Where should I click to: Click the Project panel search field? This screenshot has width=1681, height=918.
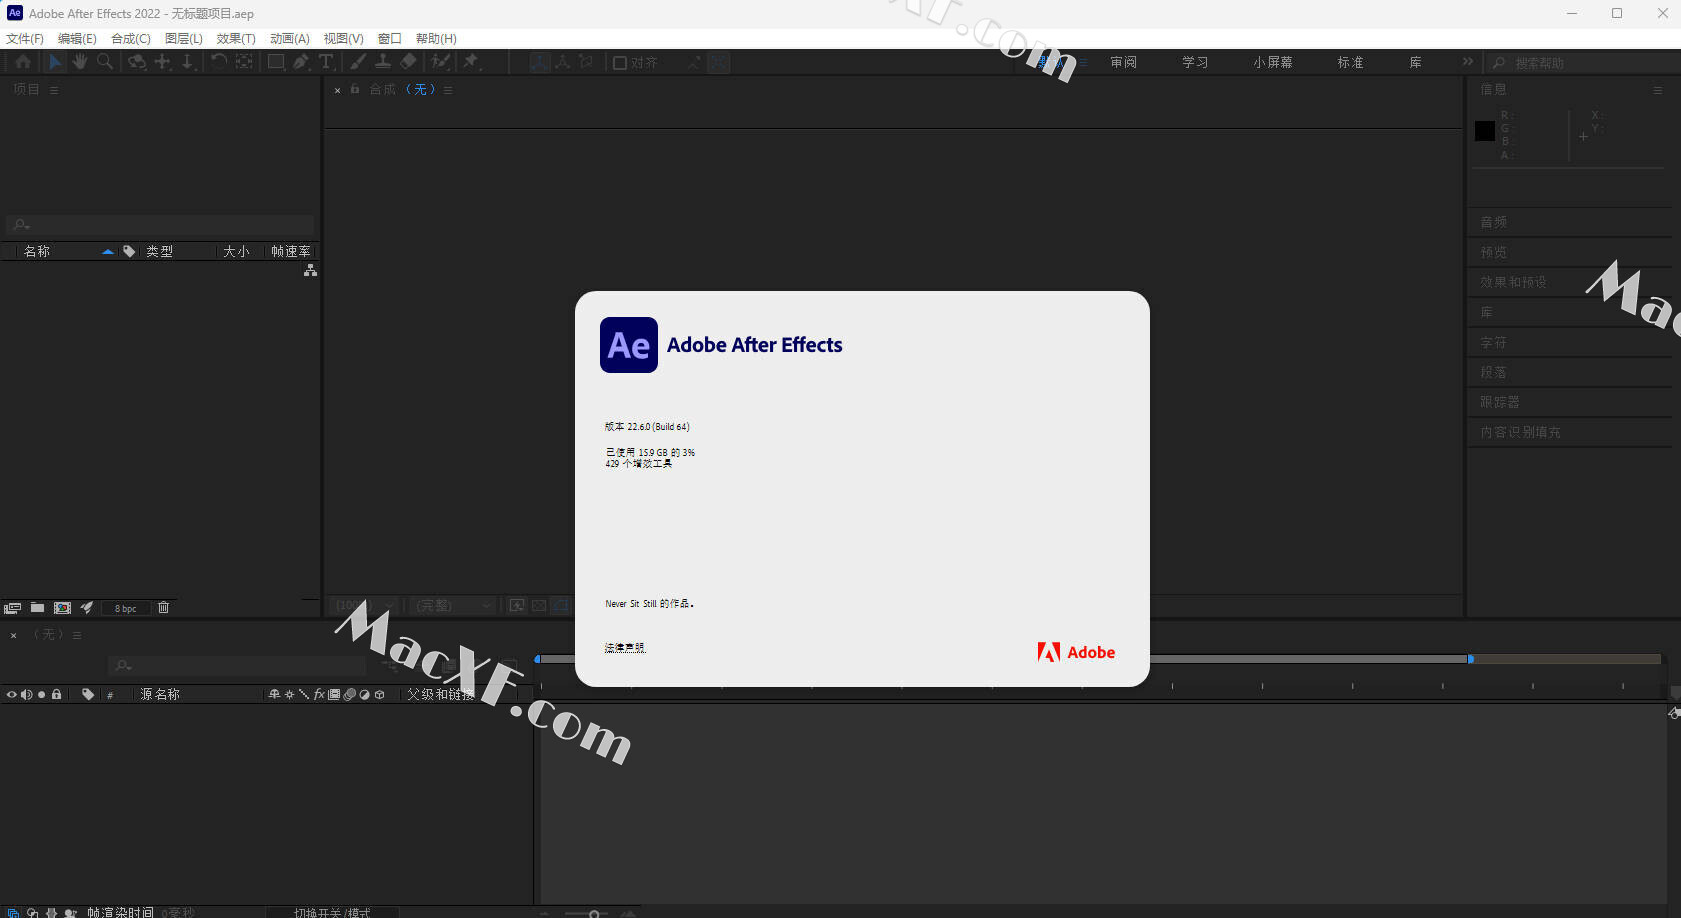pyautogui.click(x=160, y=225)
